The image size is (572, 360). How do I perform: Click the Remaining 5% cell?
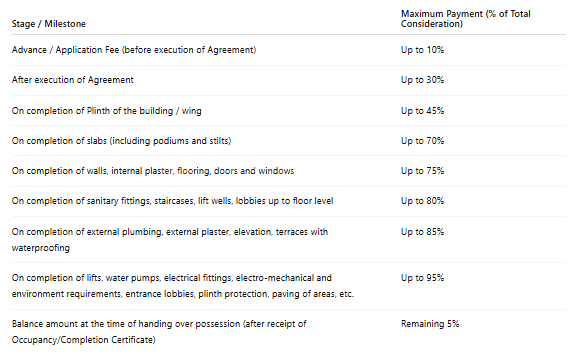(430, 324)
